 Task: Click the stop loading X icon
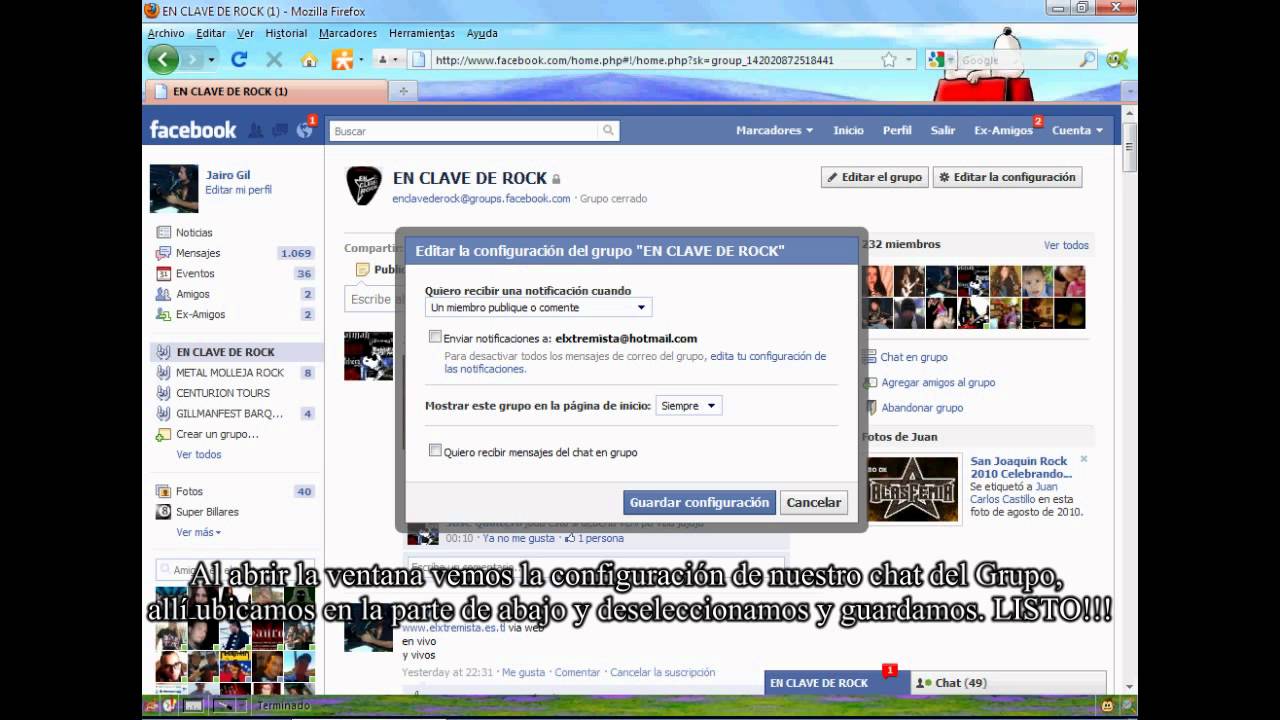pyautogui.click(x=273, y=60)
